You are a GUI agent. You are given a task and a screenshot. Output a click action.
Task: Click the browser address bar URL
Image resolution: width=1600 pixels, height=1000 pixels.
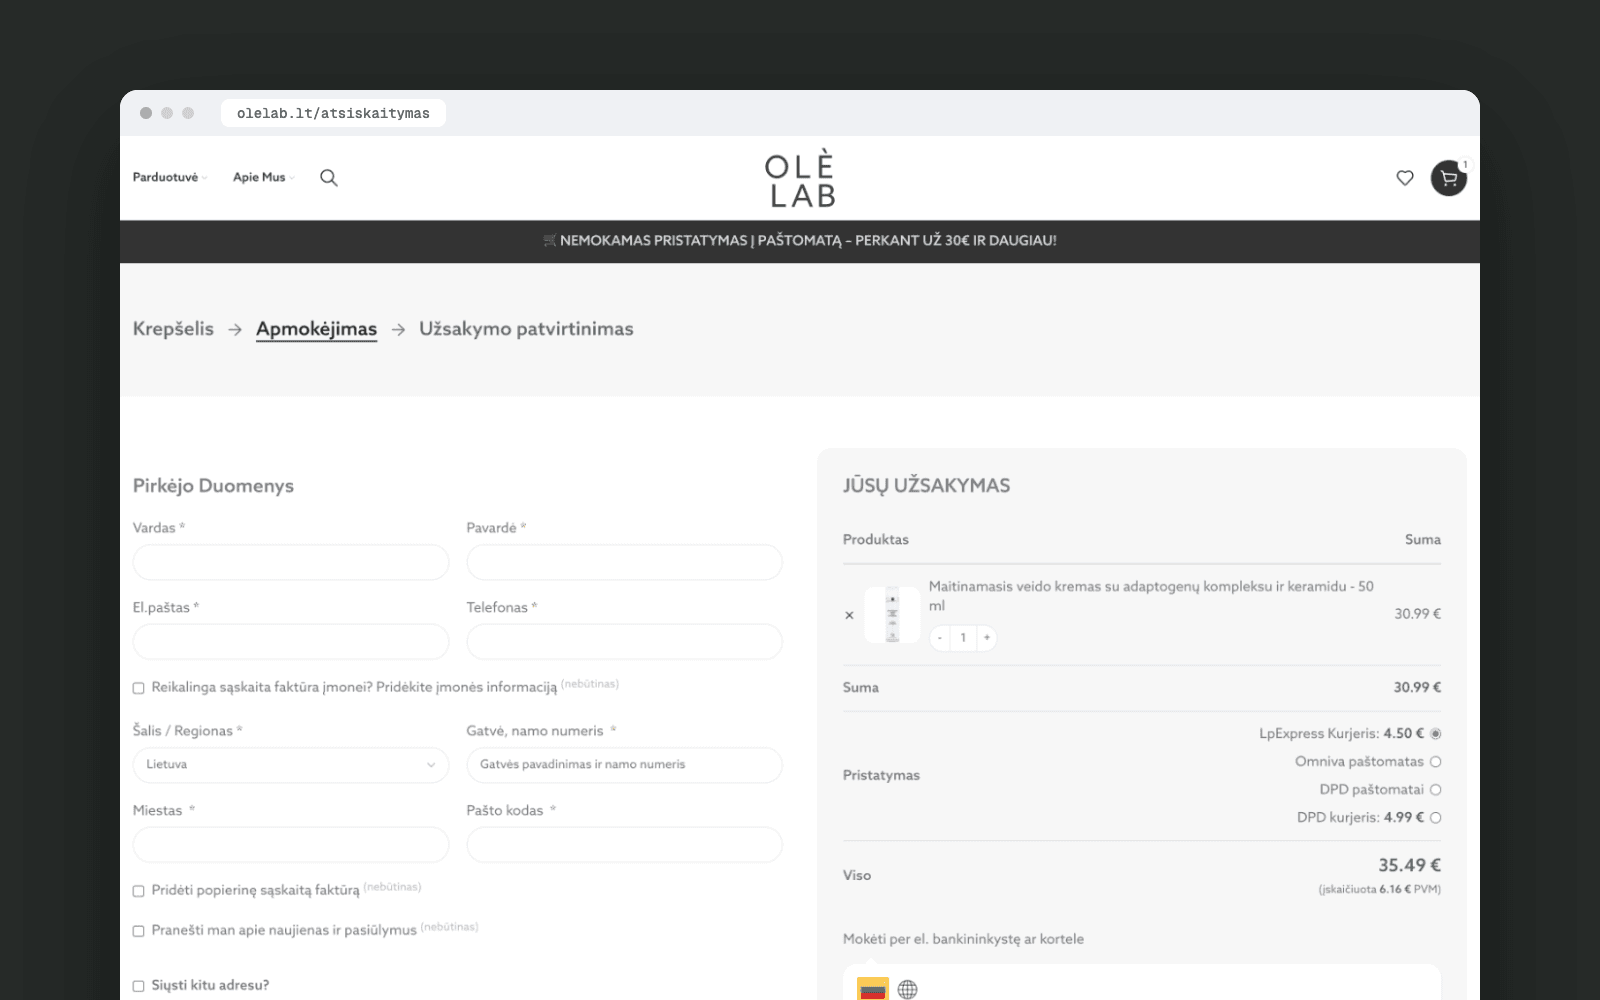333,113
